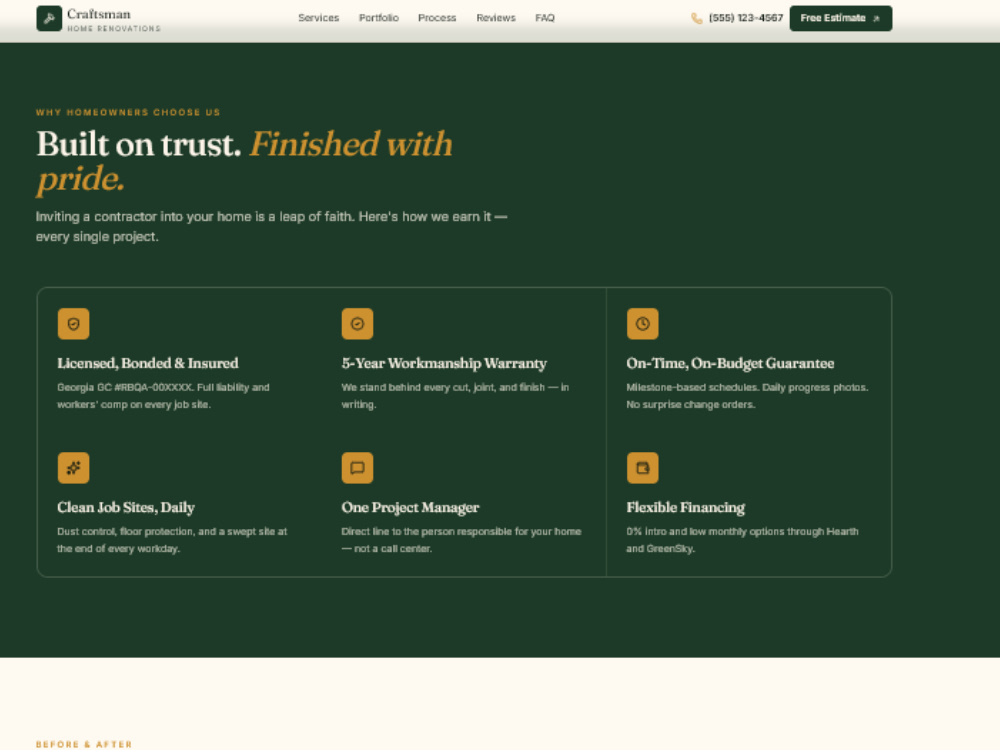Open the Portfolio nav item

(x=379, y=18)
